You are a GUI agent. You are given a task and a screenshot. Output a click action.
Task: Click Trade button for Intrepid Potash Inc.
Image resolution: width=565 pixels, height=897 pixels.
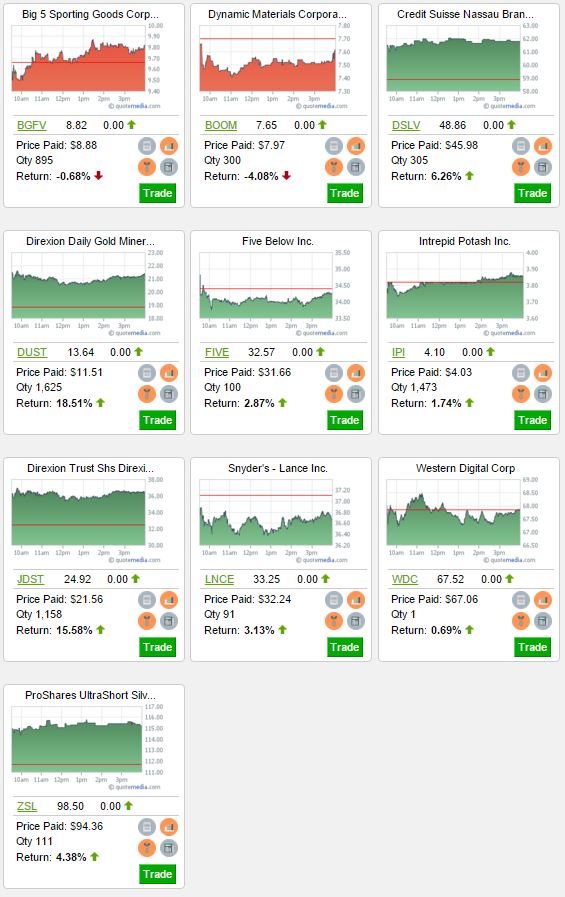(x=532, y=420)
